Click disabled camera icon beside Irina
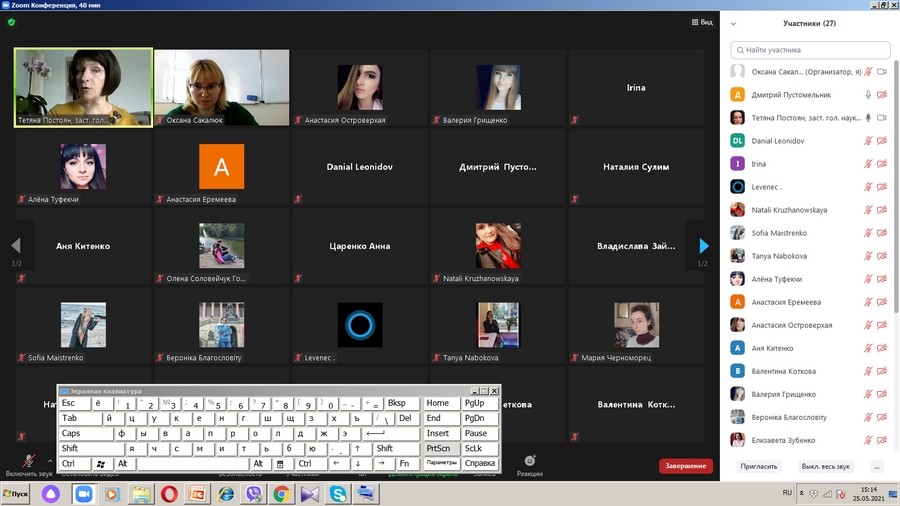 (882, 164)
